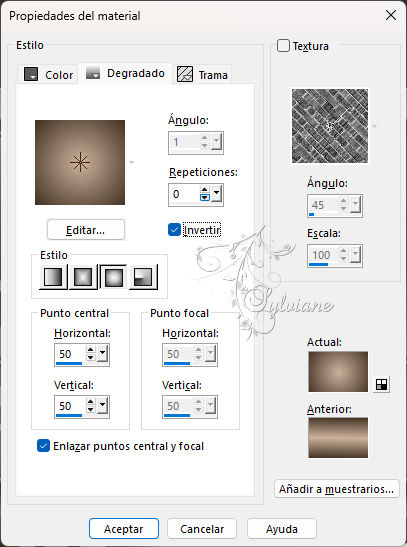This screenshot has height=547, width=407.
Task: Click the Punto central Vertical field
Action: click(x=69, y=406)
